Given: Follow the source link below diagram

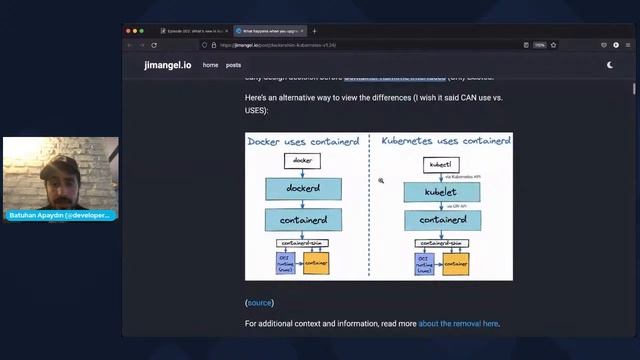Looking at the screenshot, I should [x=260, y=303].
